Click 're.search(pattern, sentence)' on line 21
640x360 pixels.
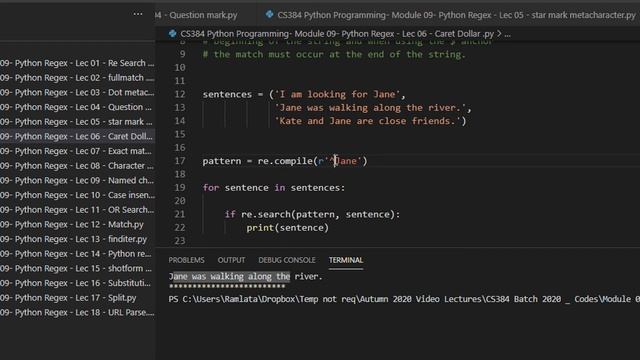coord(318,214)
